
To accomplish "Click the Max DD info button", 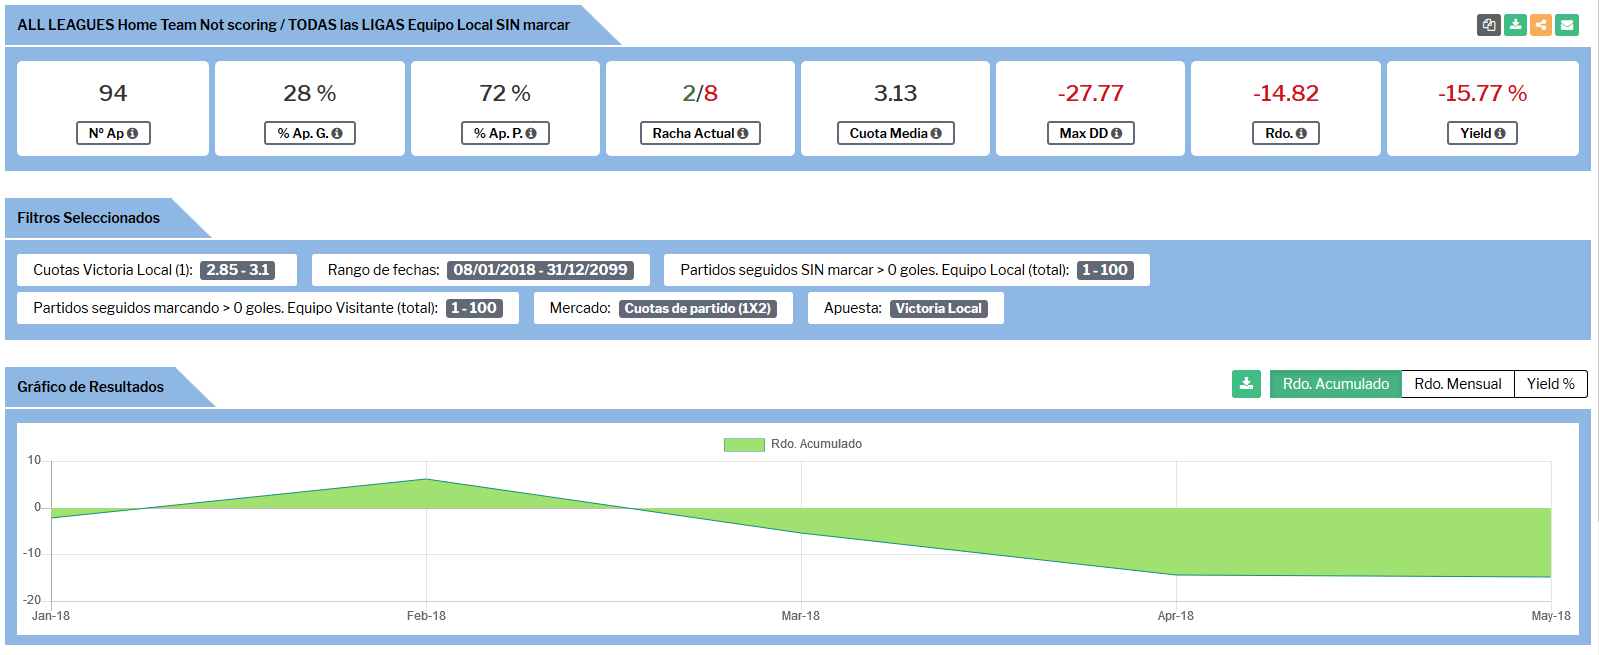I will click(1090, 133).
